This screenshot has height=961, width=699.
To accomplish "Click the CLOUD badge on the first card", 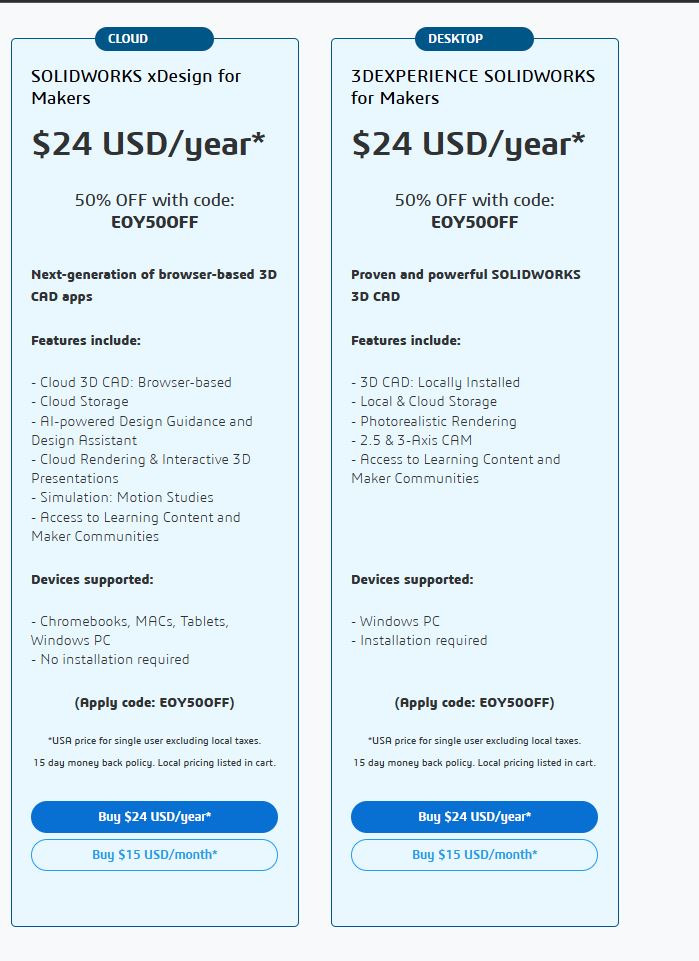I will pyautogui.click(x=127, y=39).
